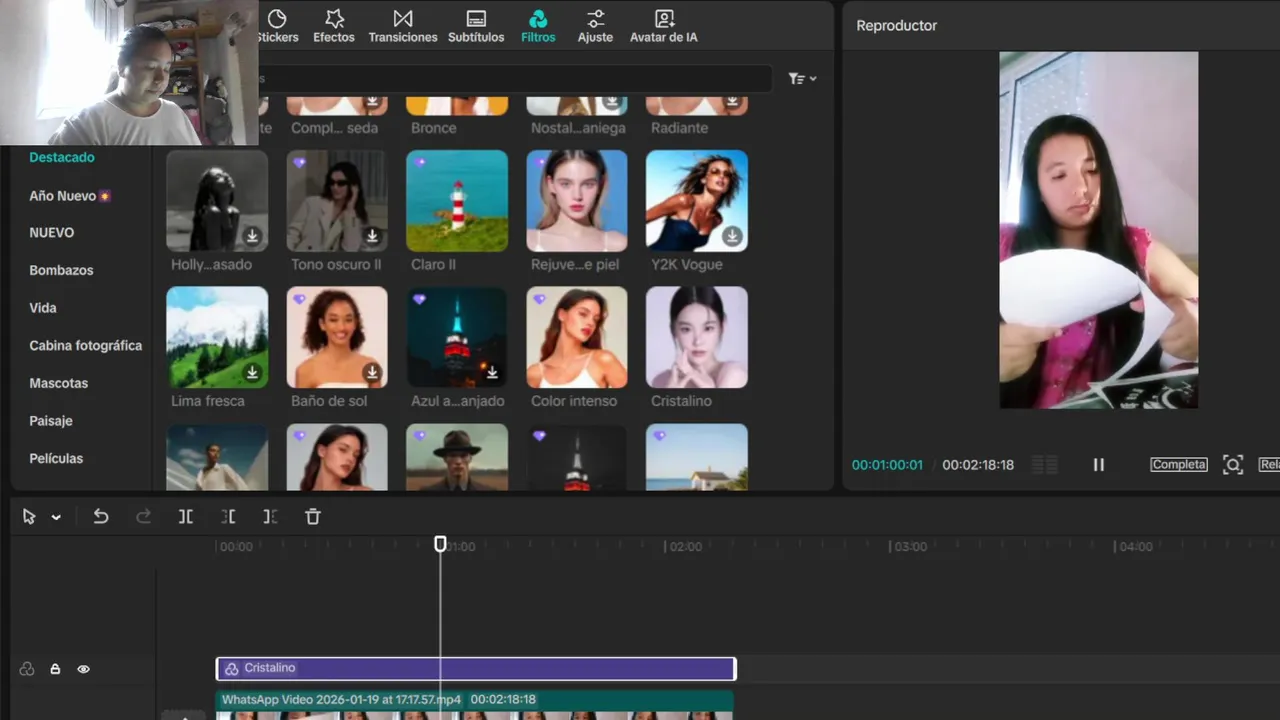The width and height of the screenshot is (1280, 720).
Task: Select the Lima fresca filter thumbnail
Action: (x=217, y=337)
